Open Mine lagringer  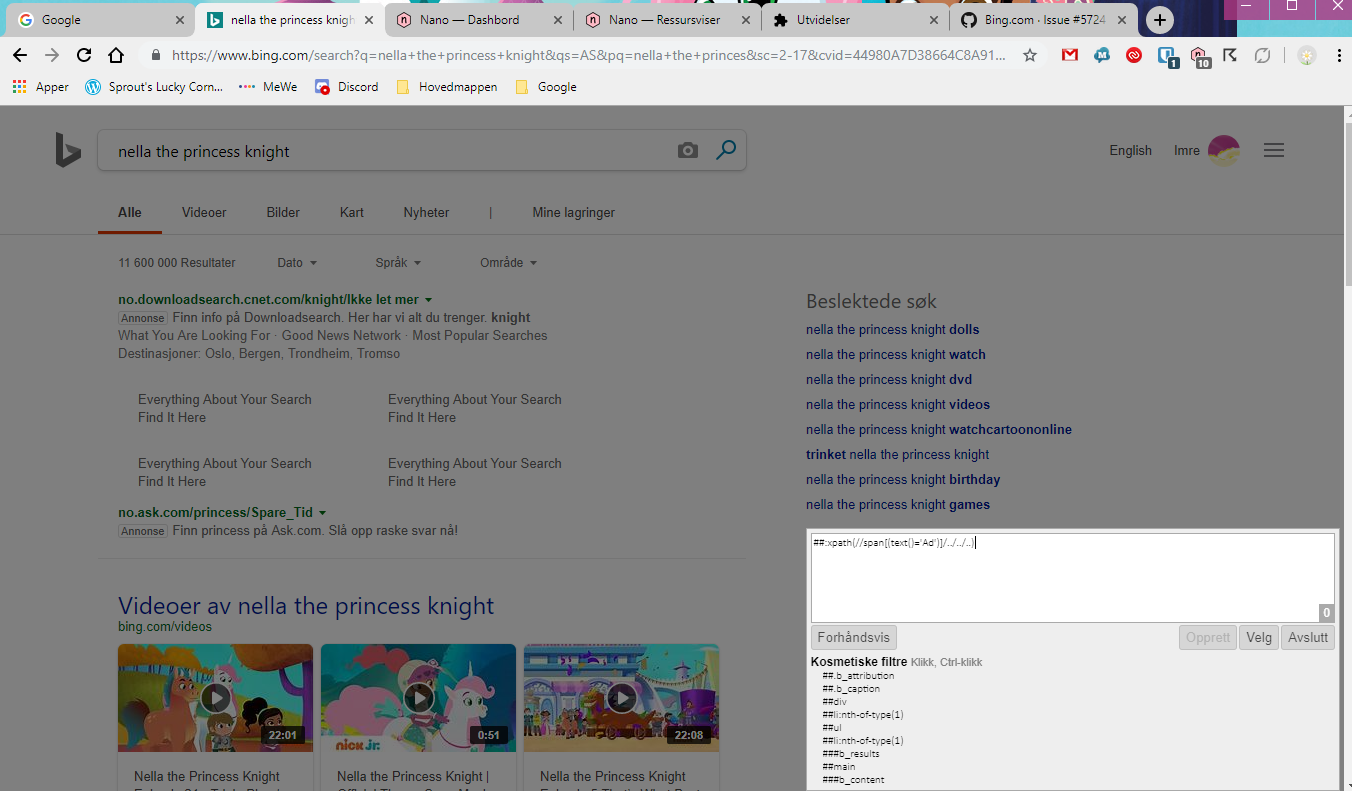[574, 212]
